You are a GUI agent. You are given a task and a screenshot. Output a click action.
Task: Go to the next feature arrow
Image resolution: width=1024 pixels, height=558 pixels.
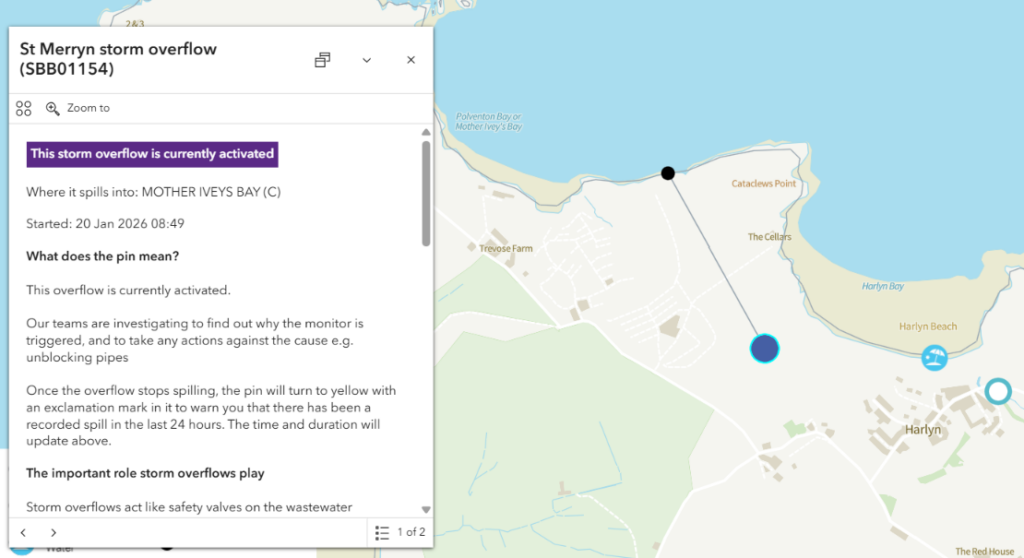[x=54, y=532]
